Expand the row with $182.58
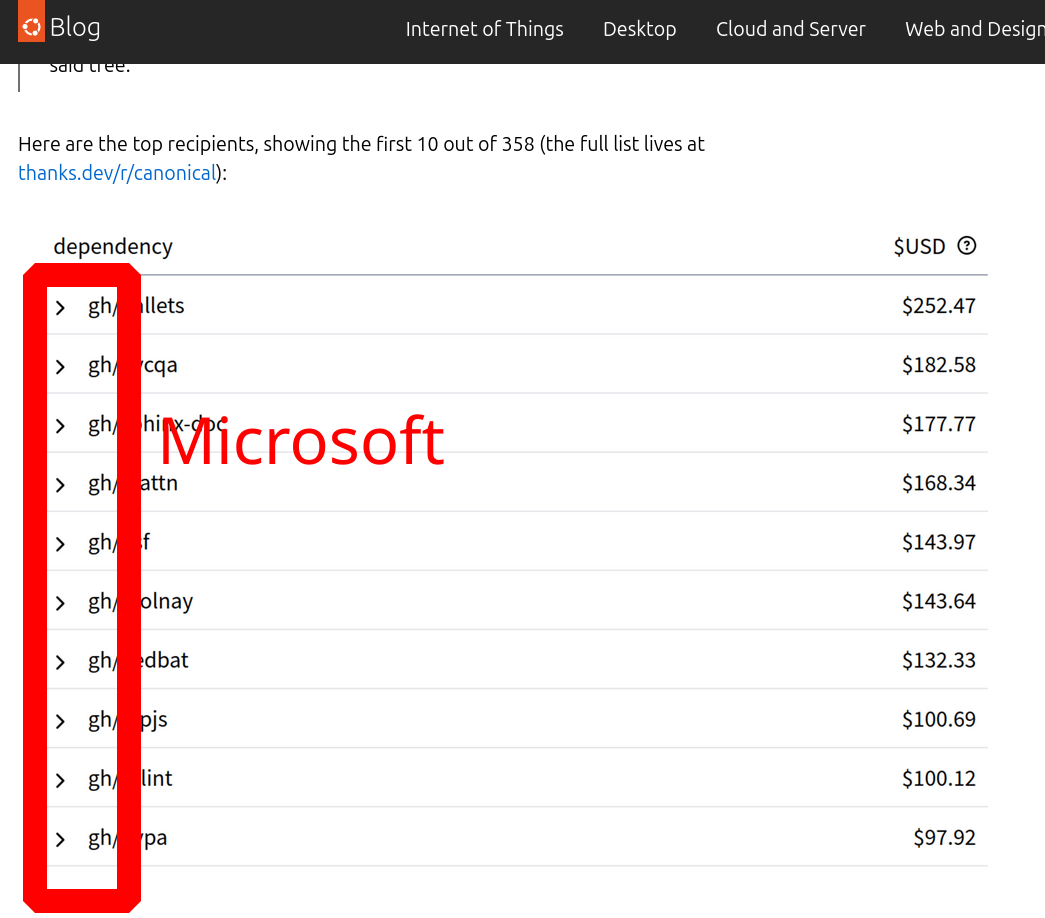 (x=61, y=367)
